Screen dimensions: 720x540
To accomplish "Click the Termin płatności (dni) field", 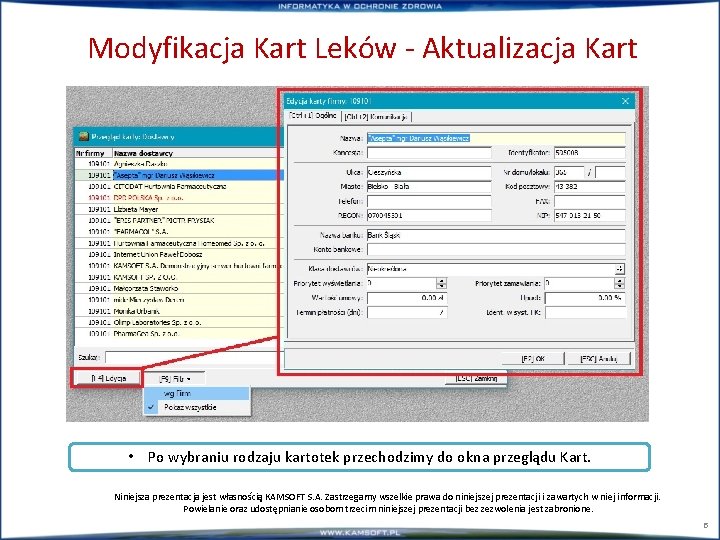I will (407, 313).
